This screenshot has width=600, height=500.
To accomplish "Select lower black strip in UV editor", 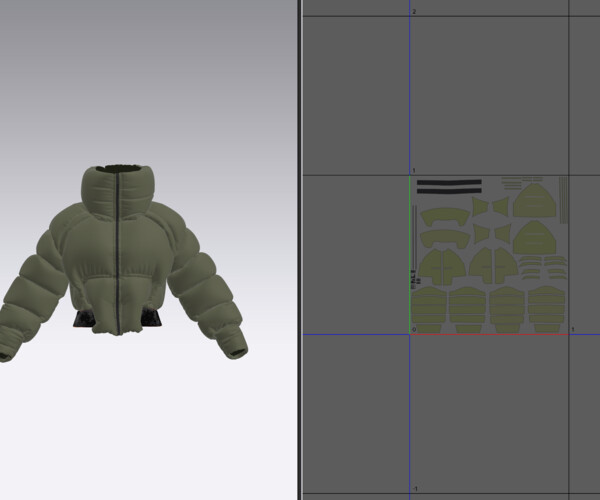I will point(449,191).
